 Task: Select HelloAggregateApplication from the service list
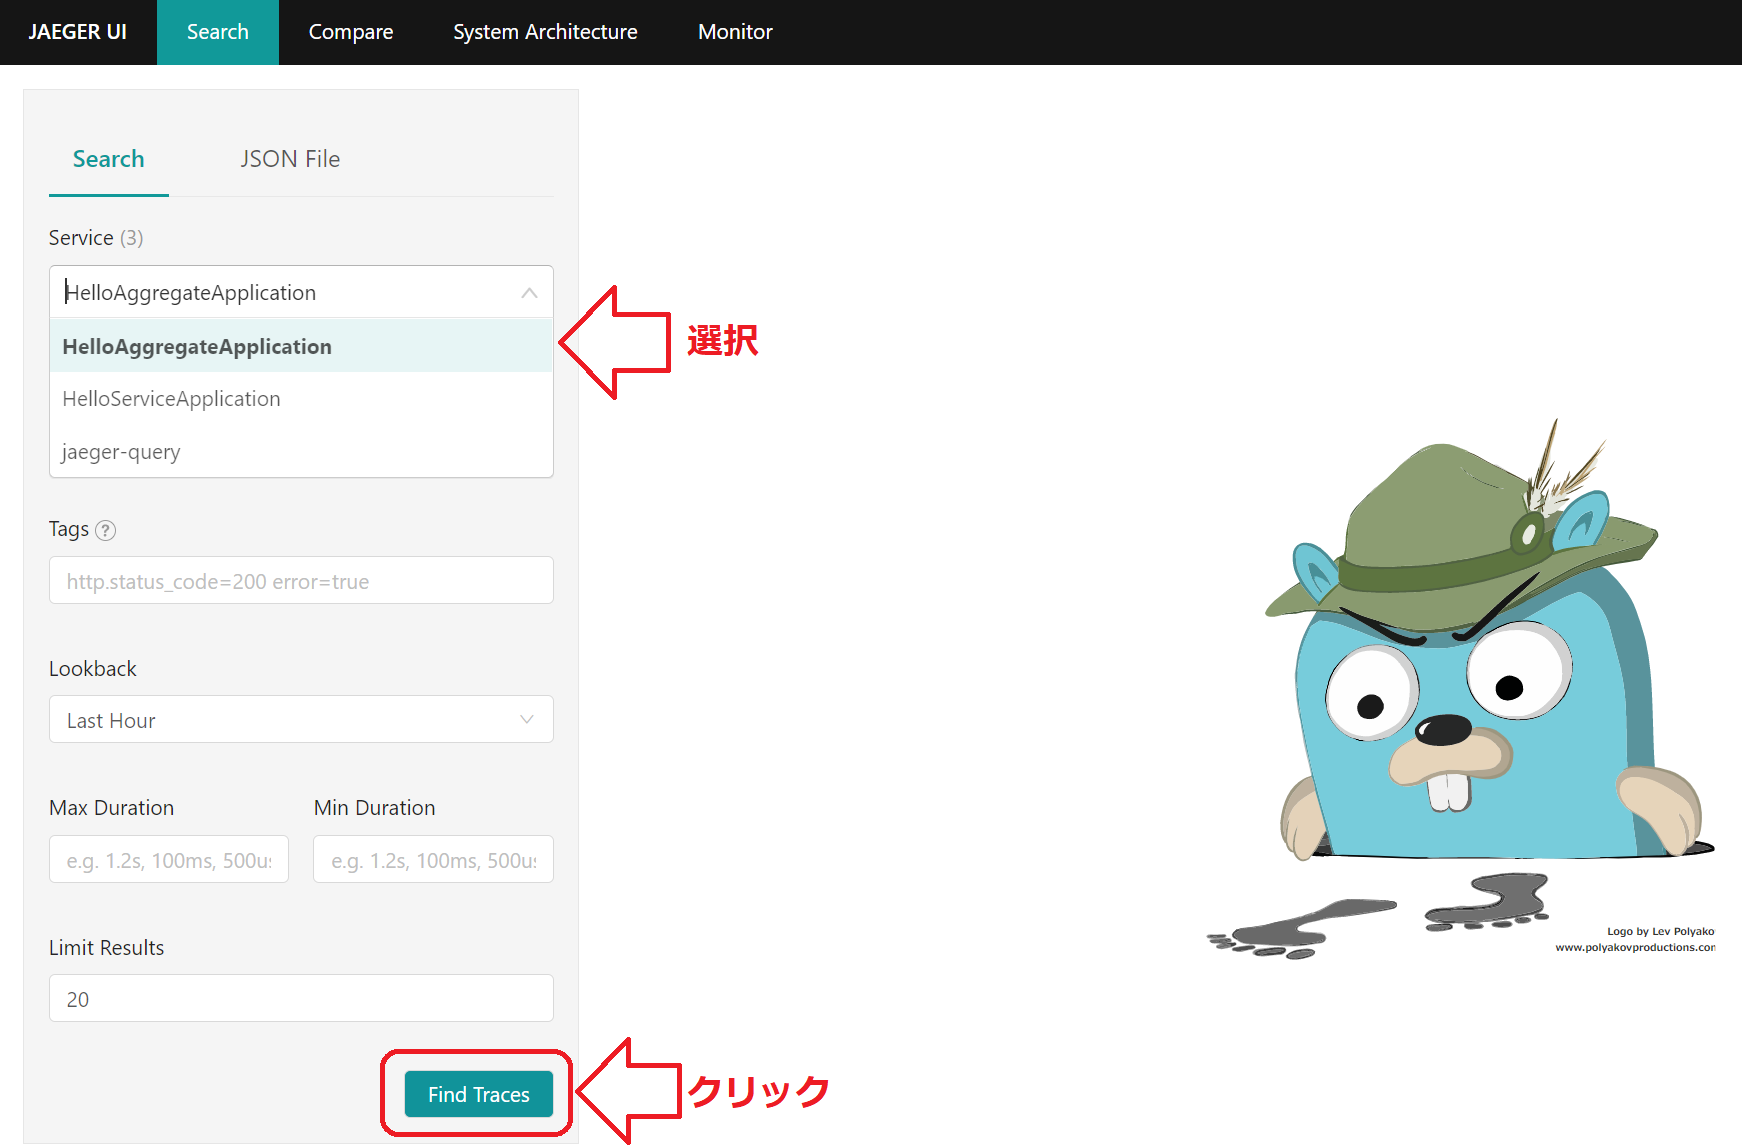pyautogui.click(x=197, y=346)
